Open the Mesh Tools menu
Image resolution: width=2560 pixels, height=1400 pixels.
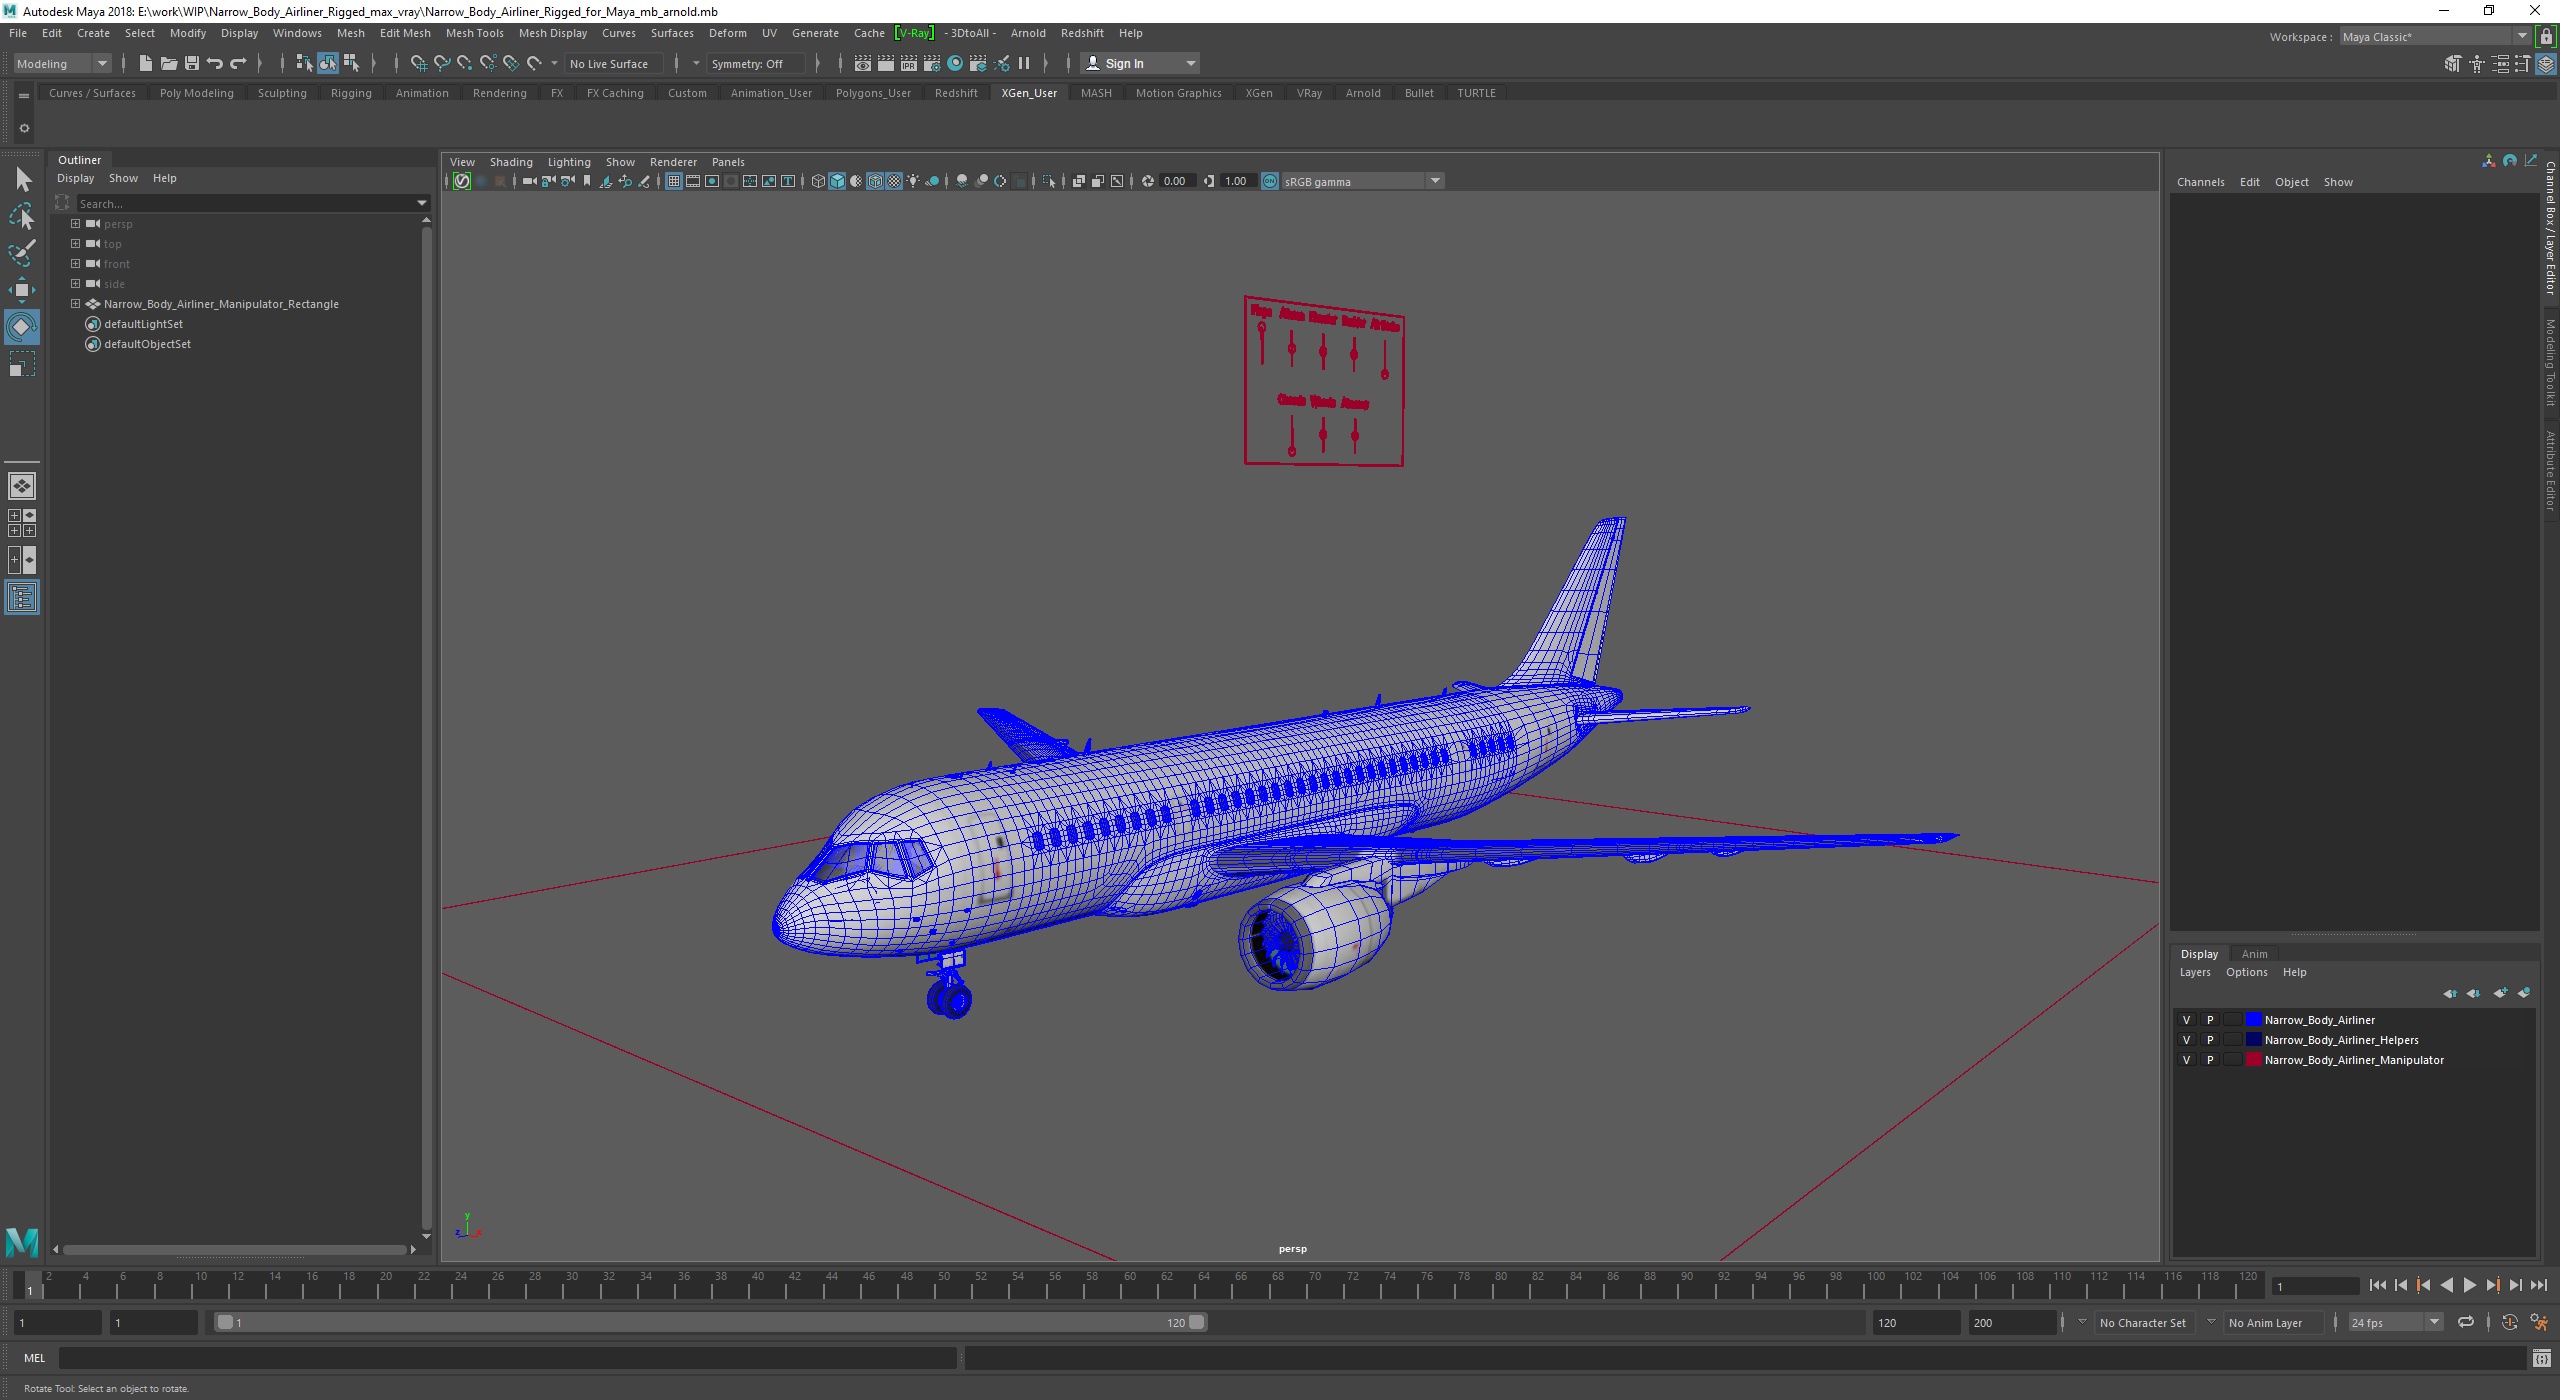pos(474,33)
